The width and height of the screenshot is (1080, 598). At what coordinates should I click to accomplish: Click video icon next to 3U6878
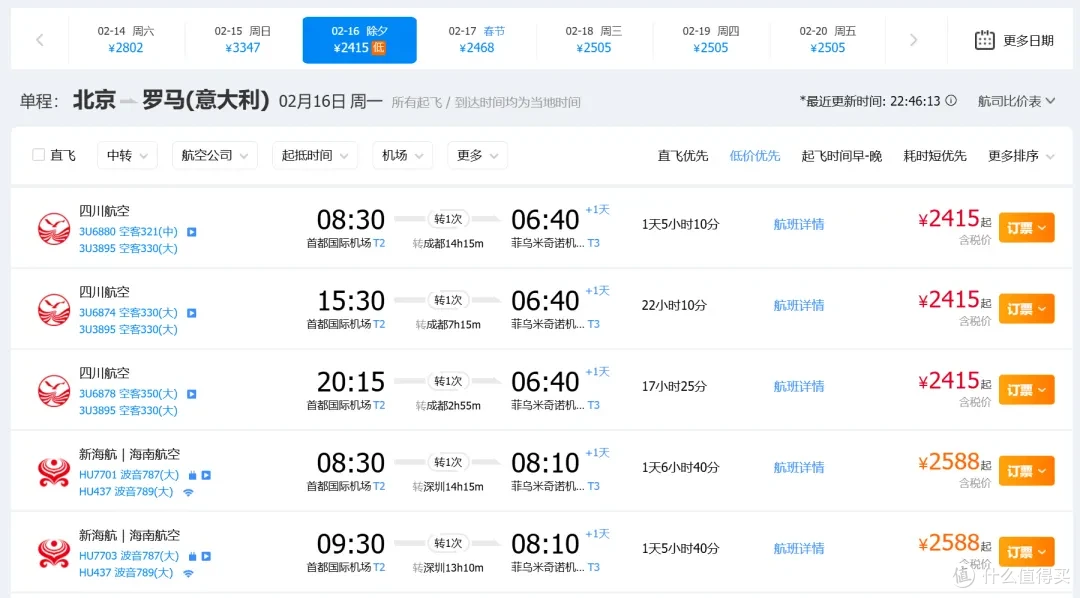pos(192,394)
